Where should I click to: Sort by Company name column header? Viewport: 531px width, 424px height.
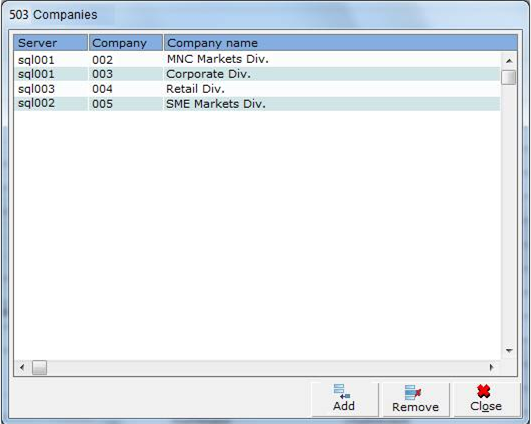point(340,43)
